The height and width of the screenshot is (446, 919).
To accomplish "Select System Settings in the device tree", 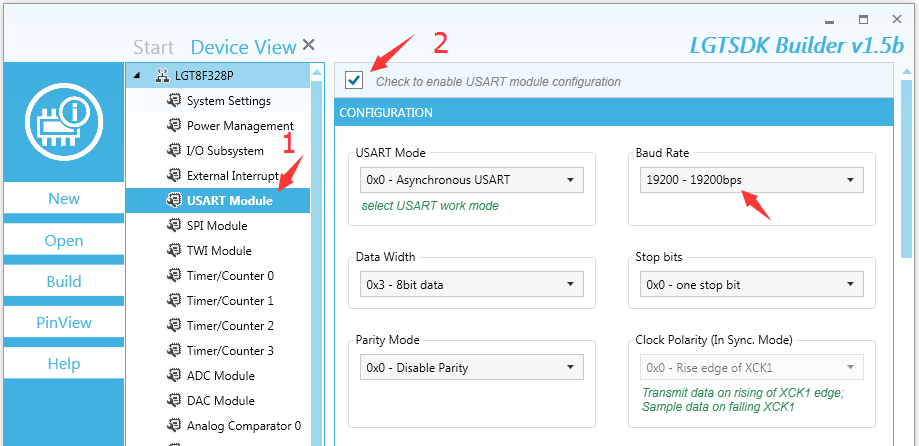I will tap(229, 101).
